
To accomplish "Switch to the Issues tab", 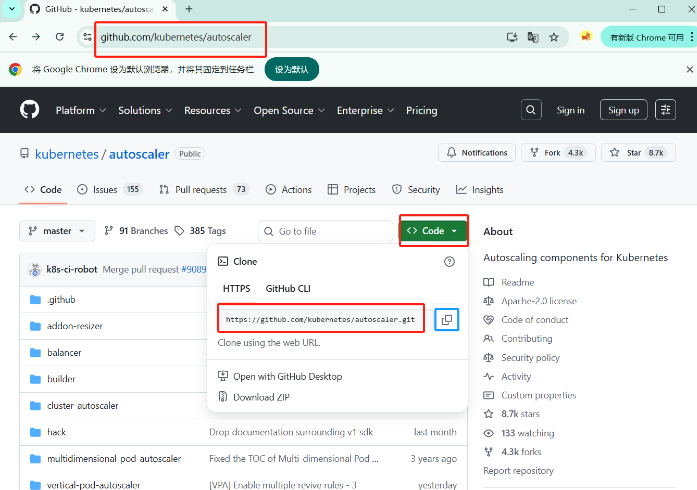I will click(109, 190).
